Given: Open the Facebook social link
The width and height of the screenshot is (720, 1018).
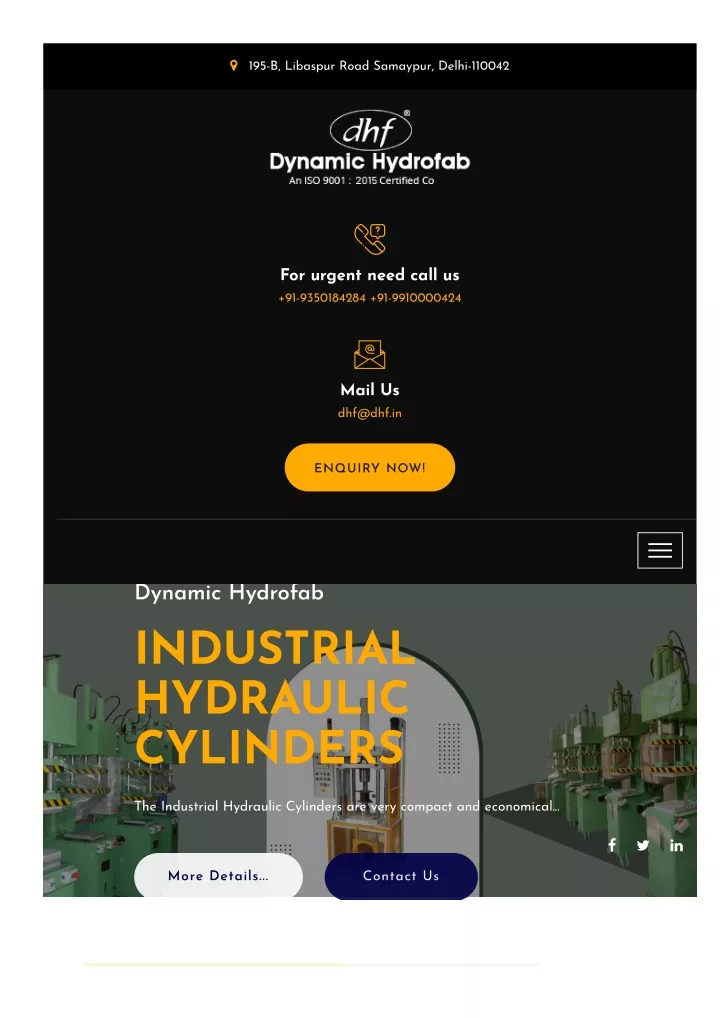Looking at the screenshot, I should tap(612, 845).
